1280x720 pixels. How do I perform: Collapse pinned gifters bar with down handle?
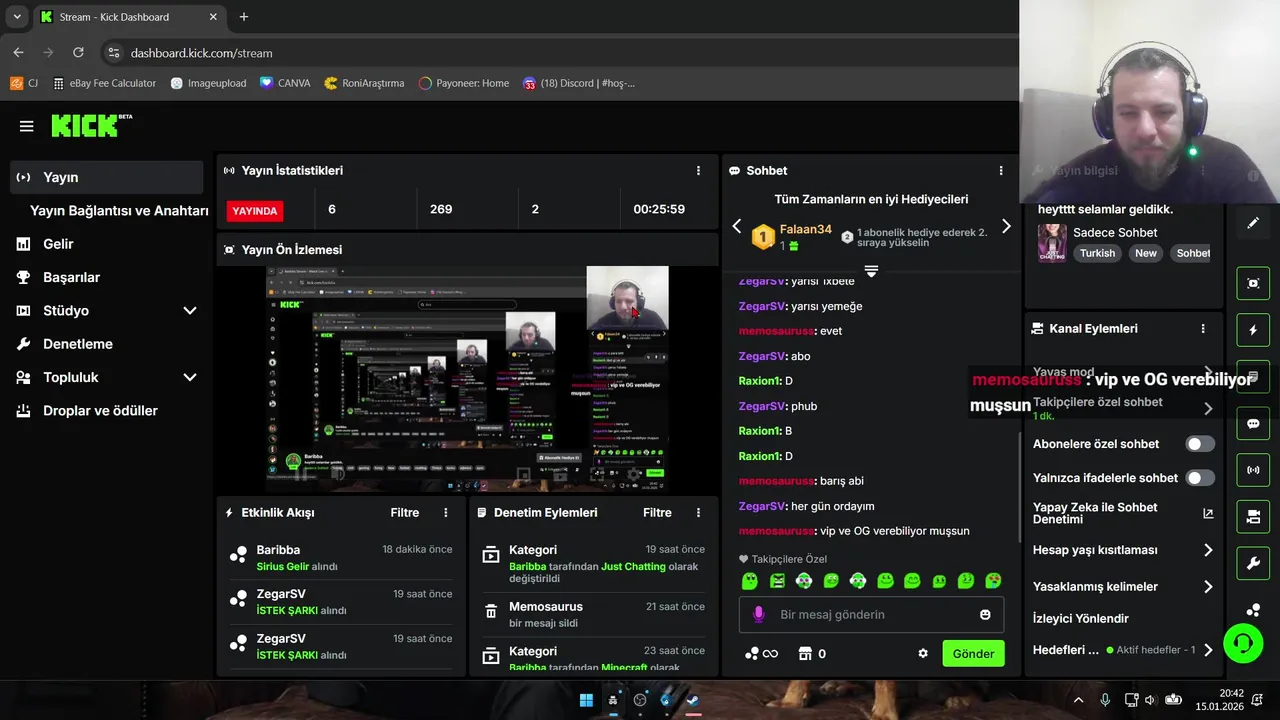[871, 271]
